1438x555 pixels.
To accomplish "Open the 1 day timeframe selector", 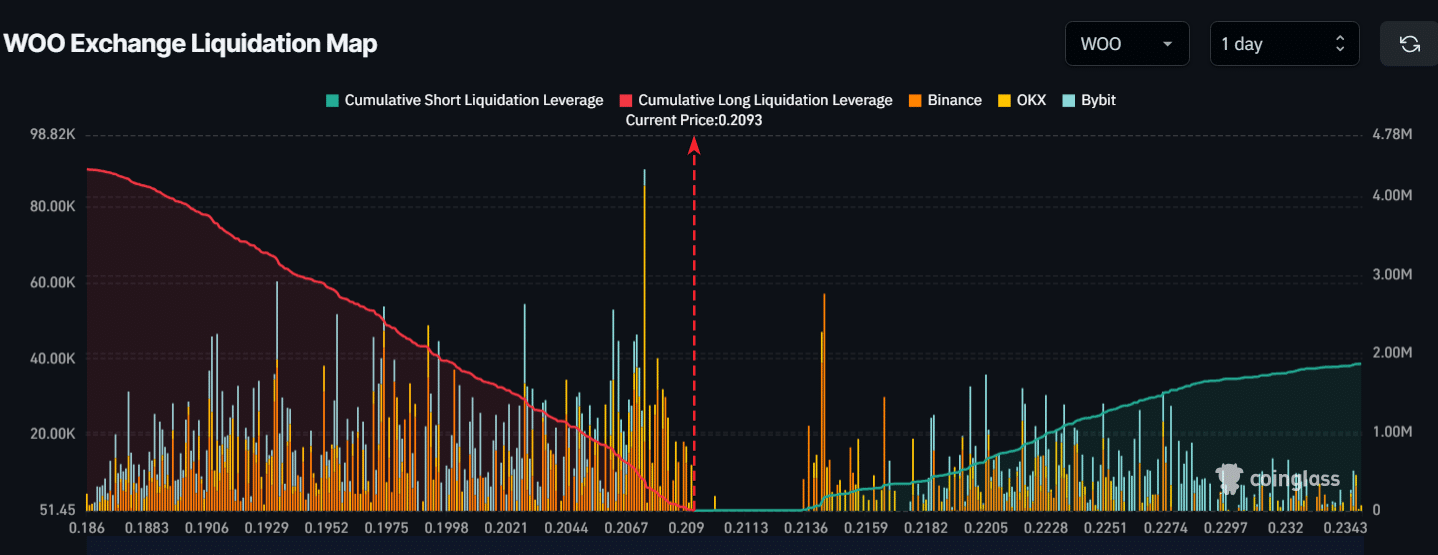I will point(1284,44).
